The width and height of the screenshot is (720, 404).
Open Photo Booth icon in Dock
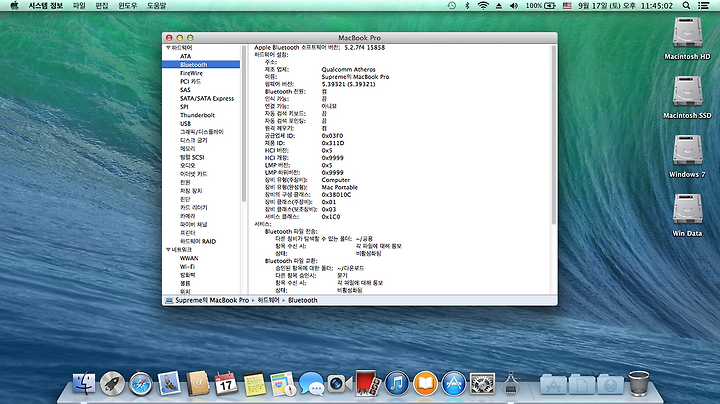pos(368,383)
